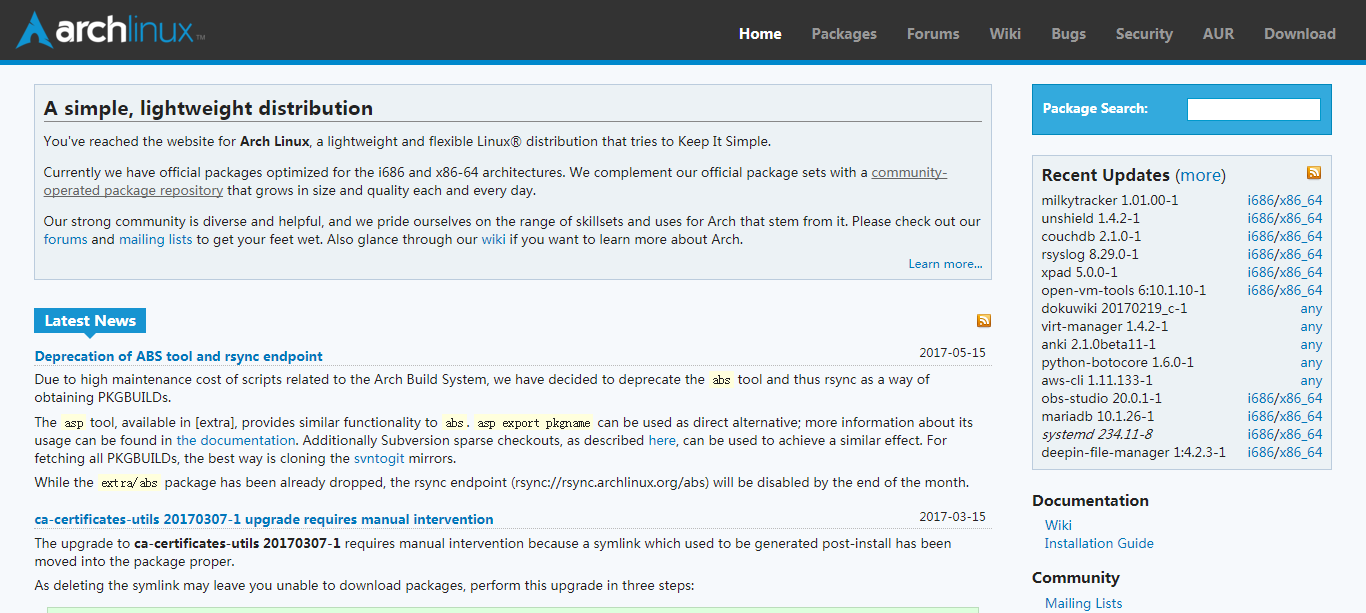Viewport: 1366px width, 613px height.
Task: Open the Packages nav item
Action: pos(844,34)
